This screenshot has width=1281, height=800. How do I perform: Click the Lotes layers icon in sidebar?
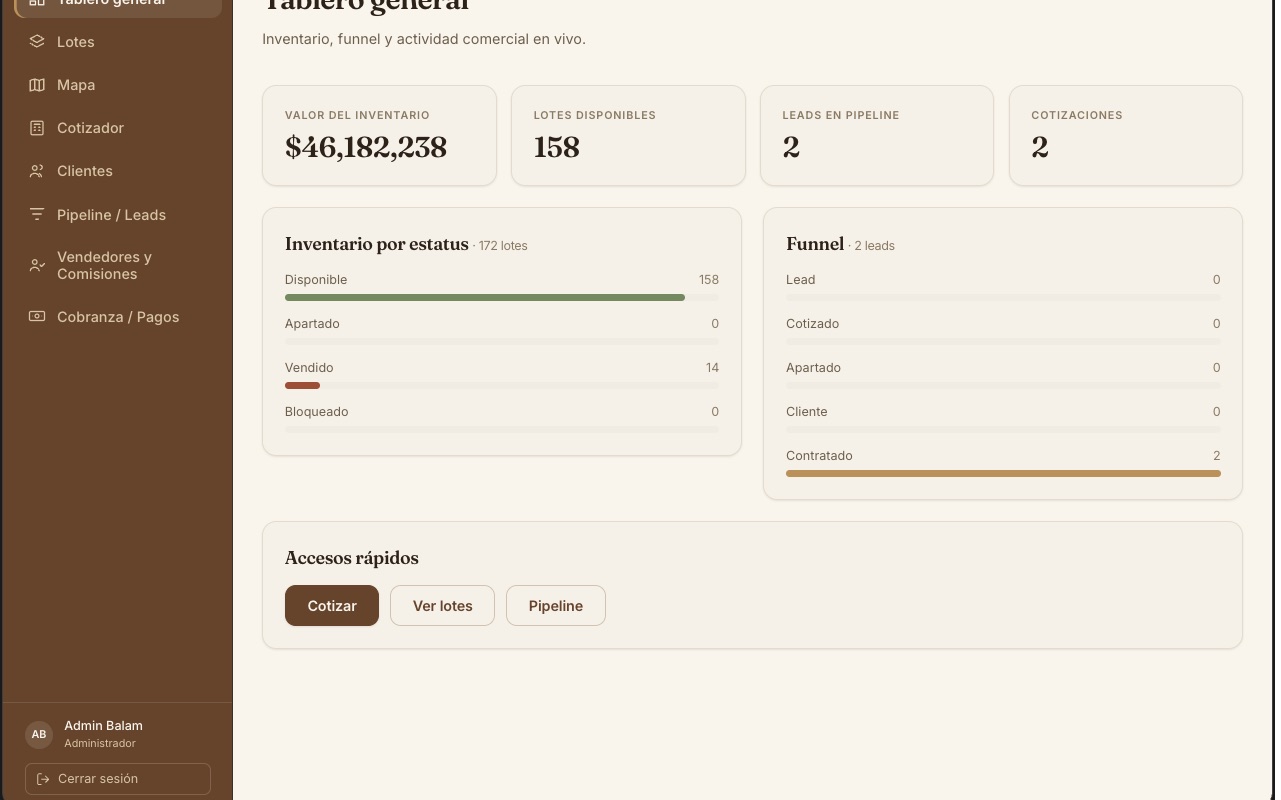tap(37, 42)
